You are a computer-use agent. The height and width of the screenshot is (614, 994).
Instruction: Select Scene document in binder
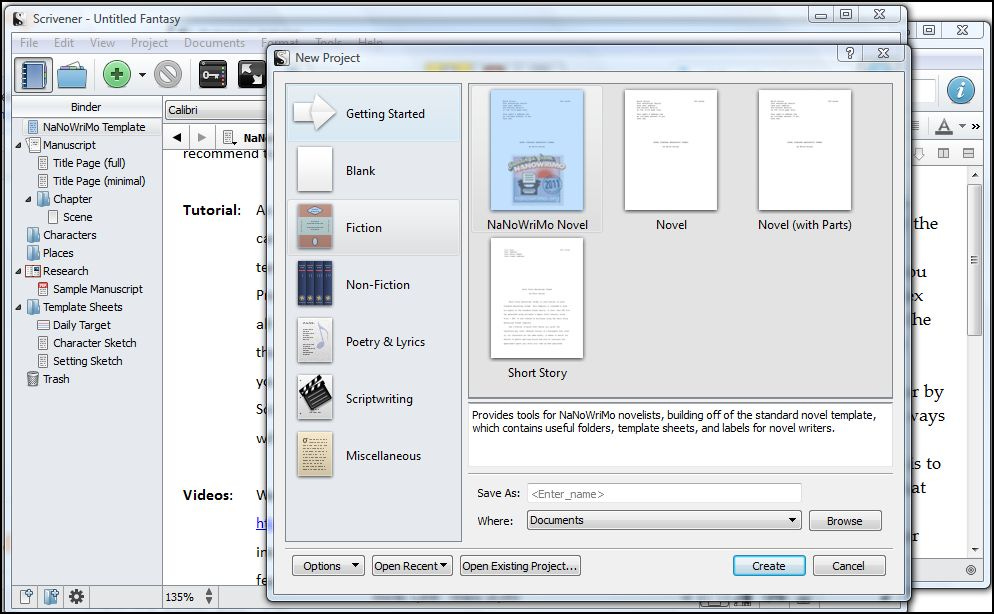tap(77, 217)
